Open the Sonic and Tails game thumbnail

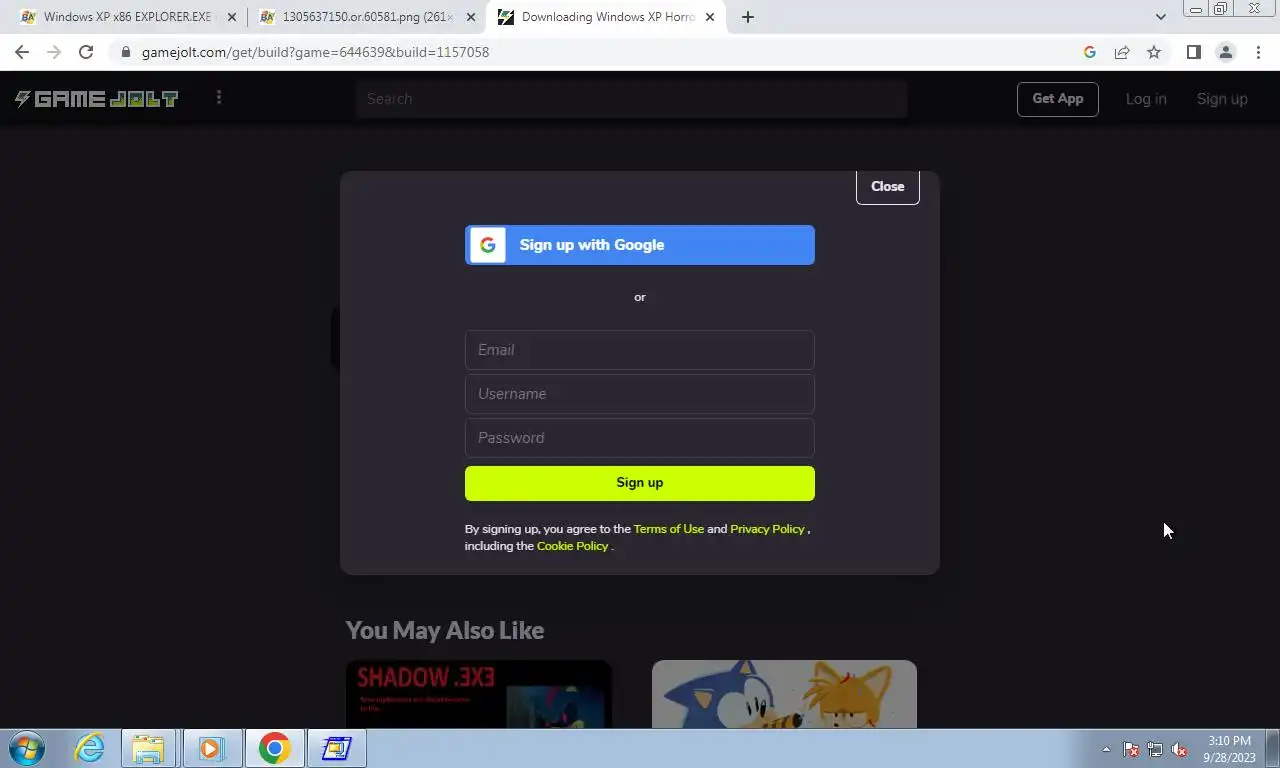click(x=784, y=694)
